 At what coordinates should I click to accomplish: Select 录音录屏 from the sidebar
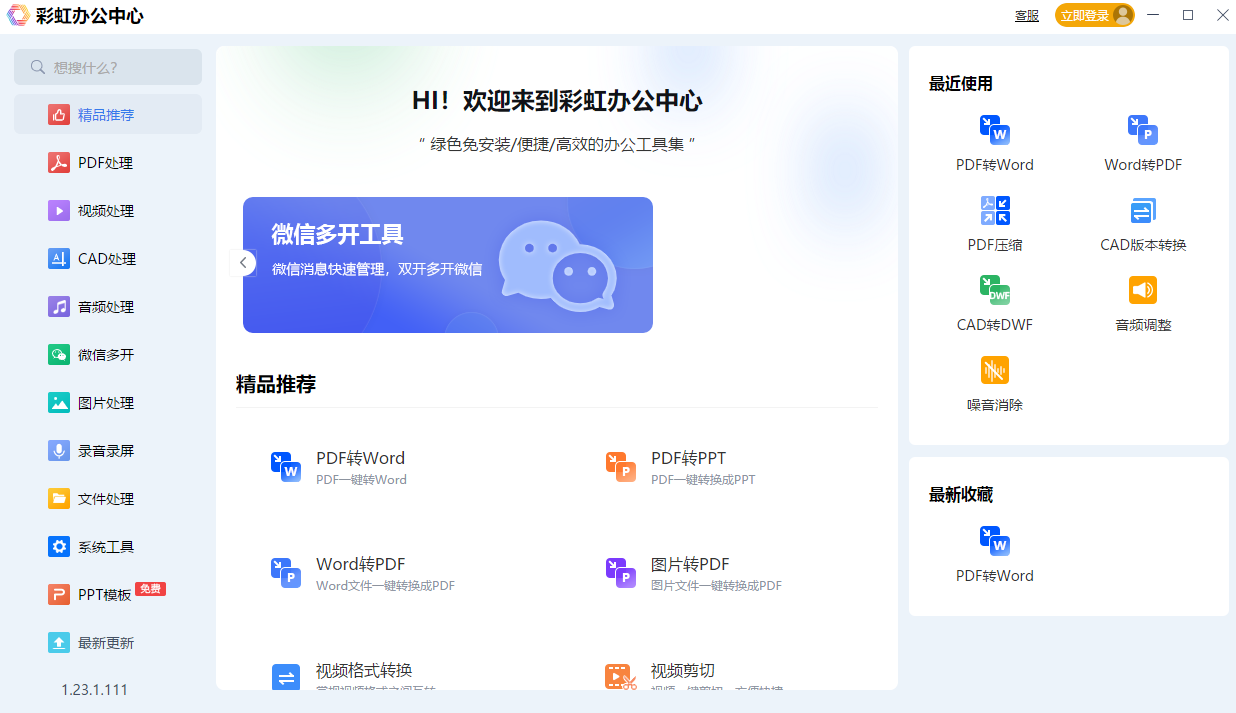[x=106, y=451]
